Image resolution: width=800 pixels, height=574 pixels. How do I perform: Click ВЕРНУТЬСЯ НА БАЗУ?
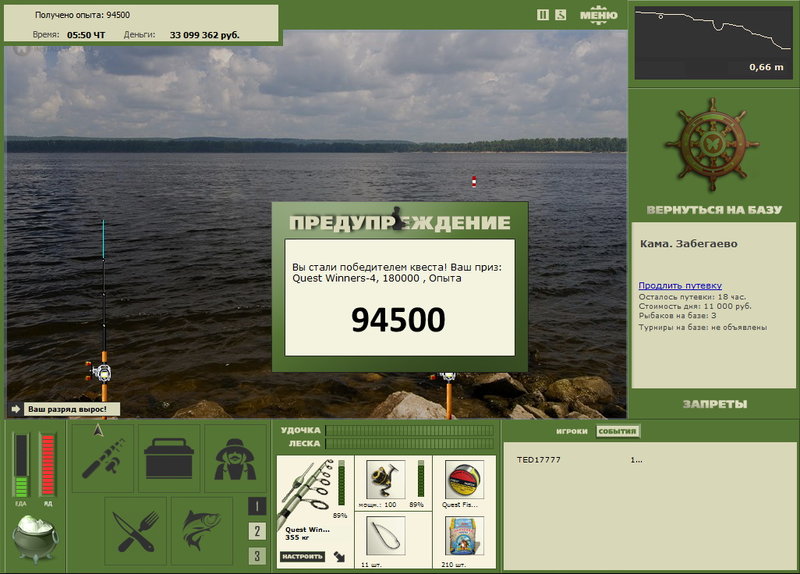714,210
